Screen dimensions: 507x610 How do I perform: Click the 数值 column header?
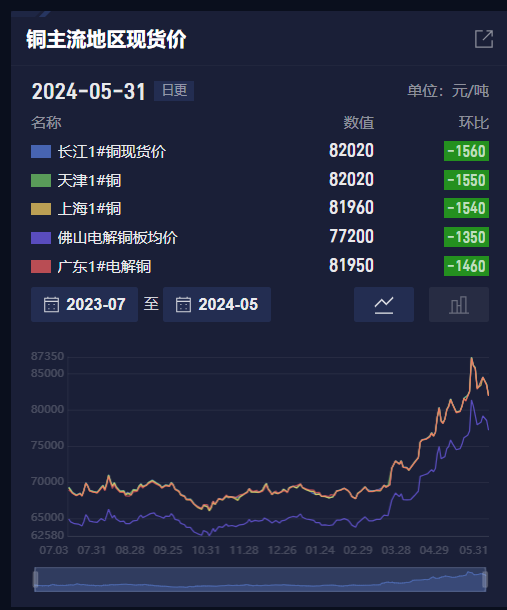click(x=358, y=123)
